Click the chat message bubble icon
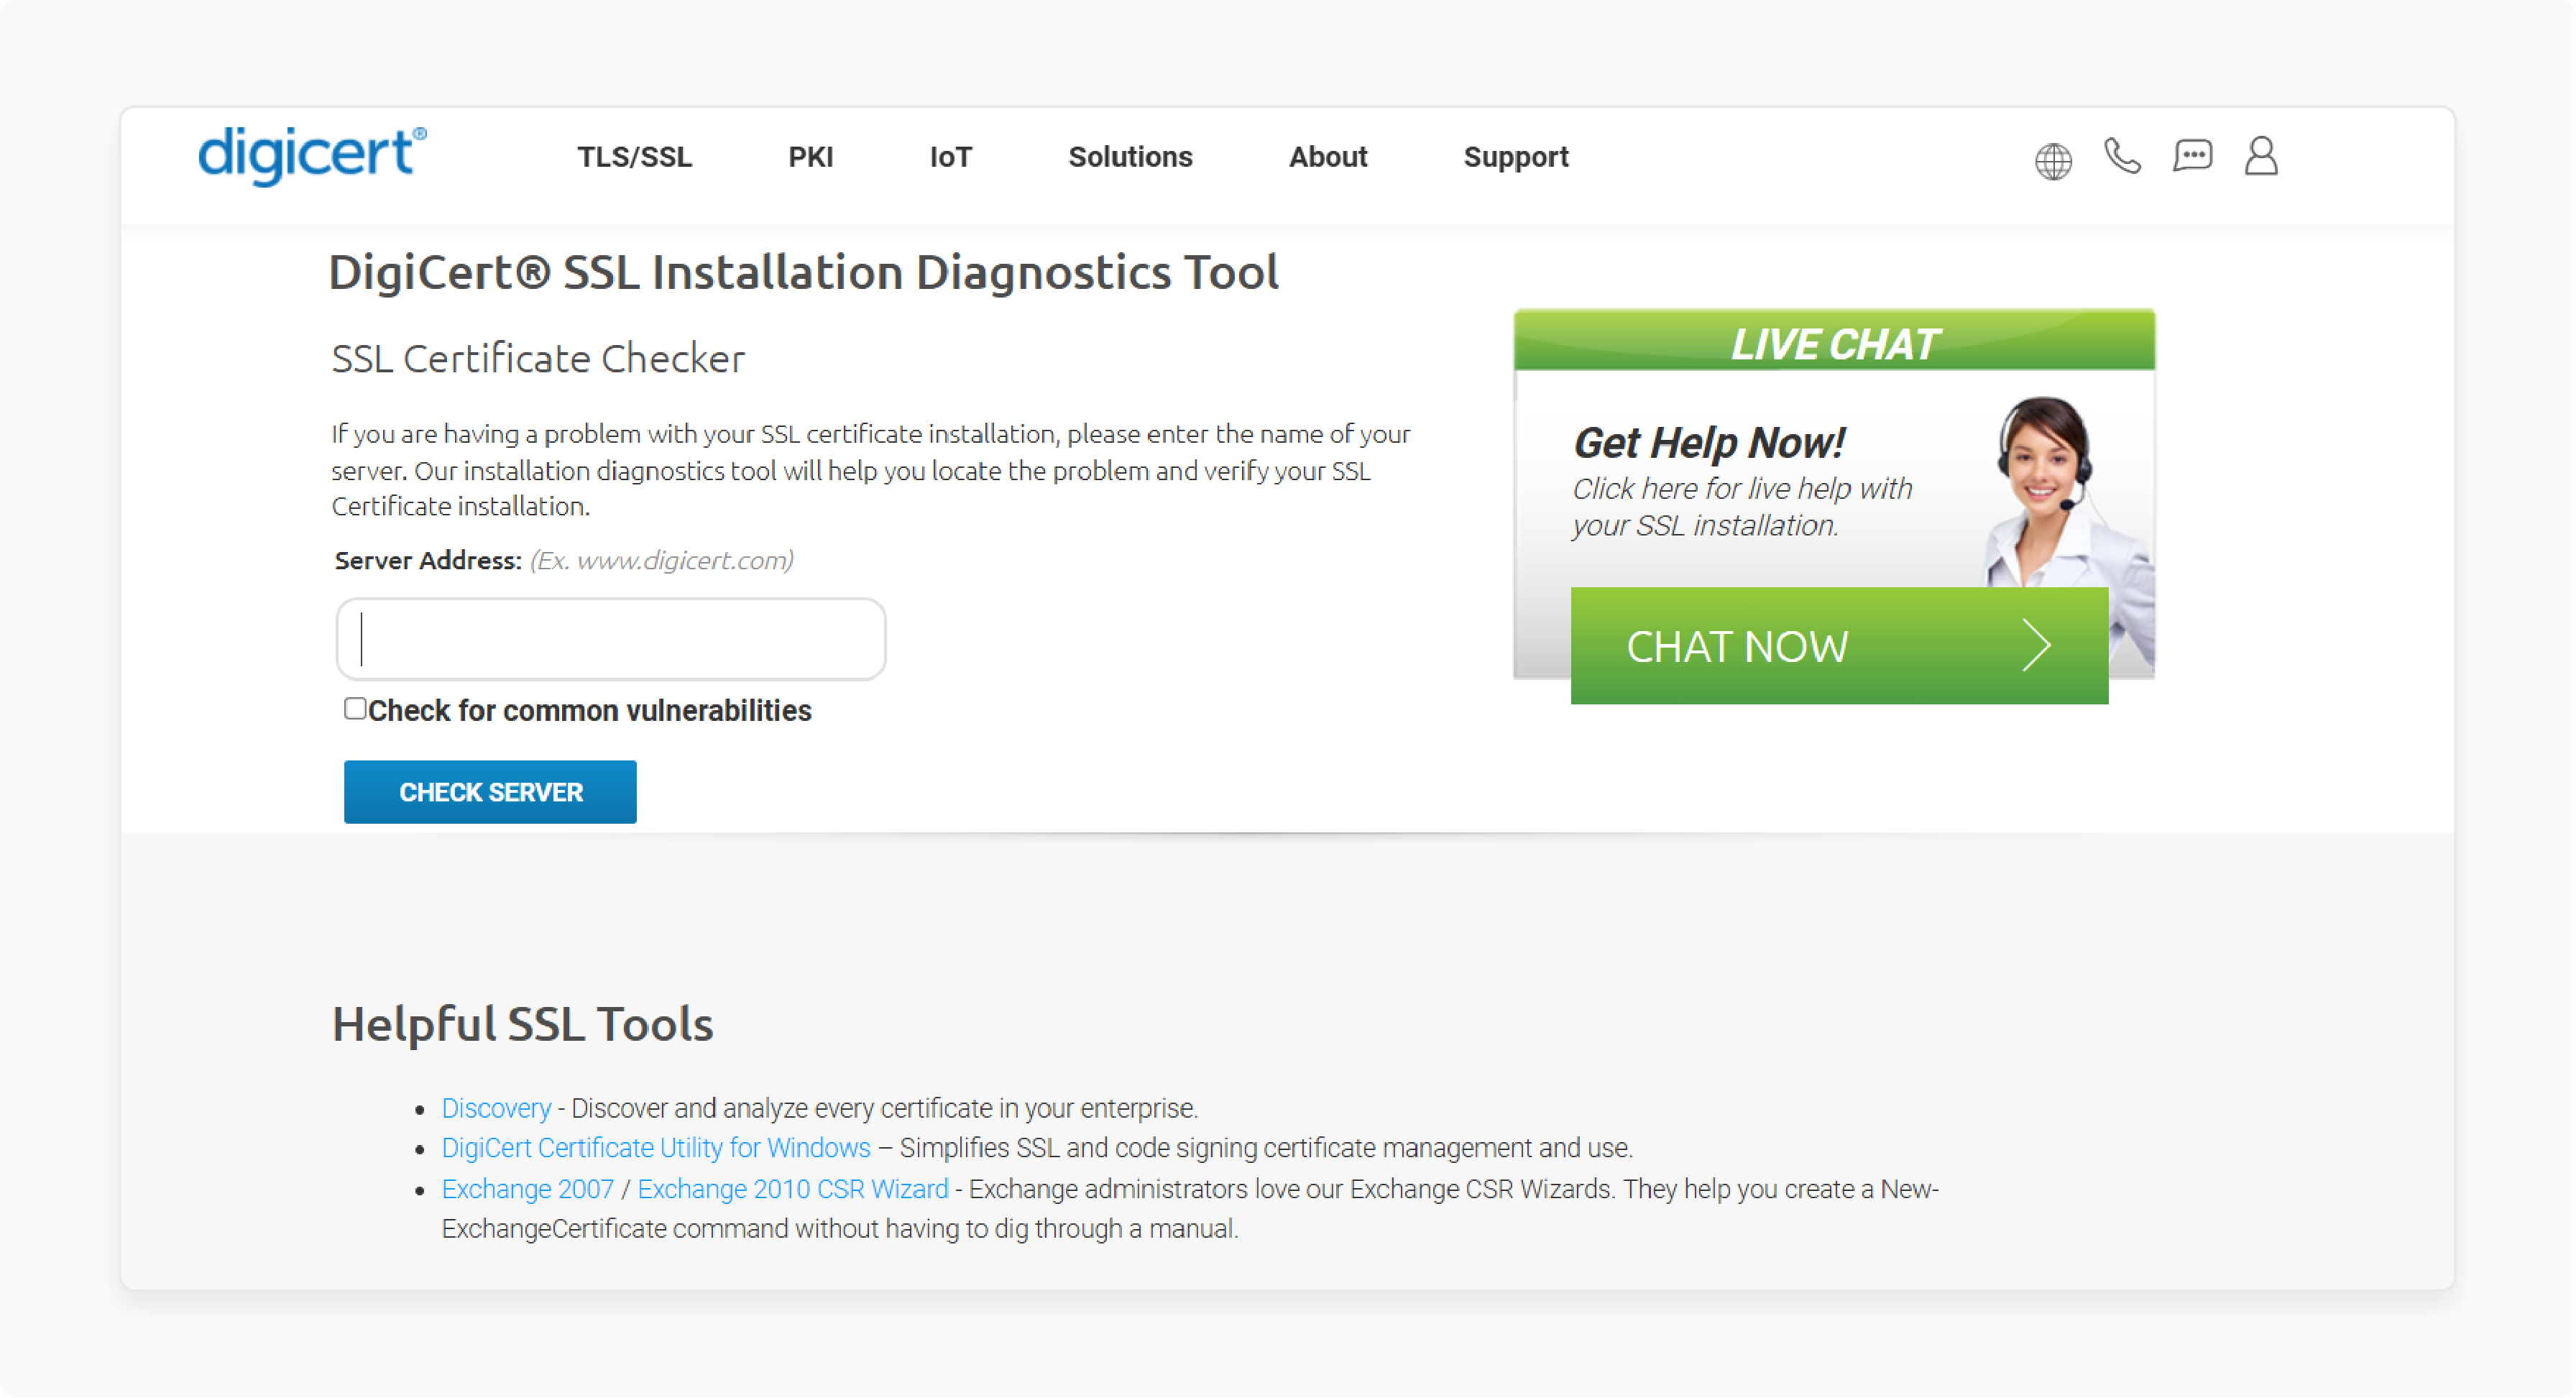The width and height of the screenshot is (2576, 1398). click(2191, 157)
